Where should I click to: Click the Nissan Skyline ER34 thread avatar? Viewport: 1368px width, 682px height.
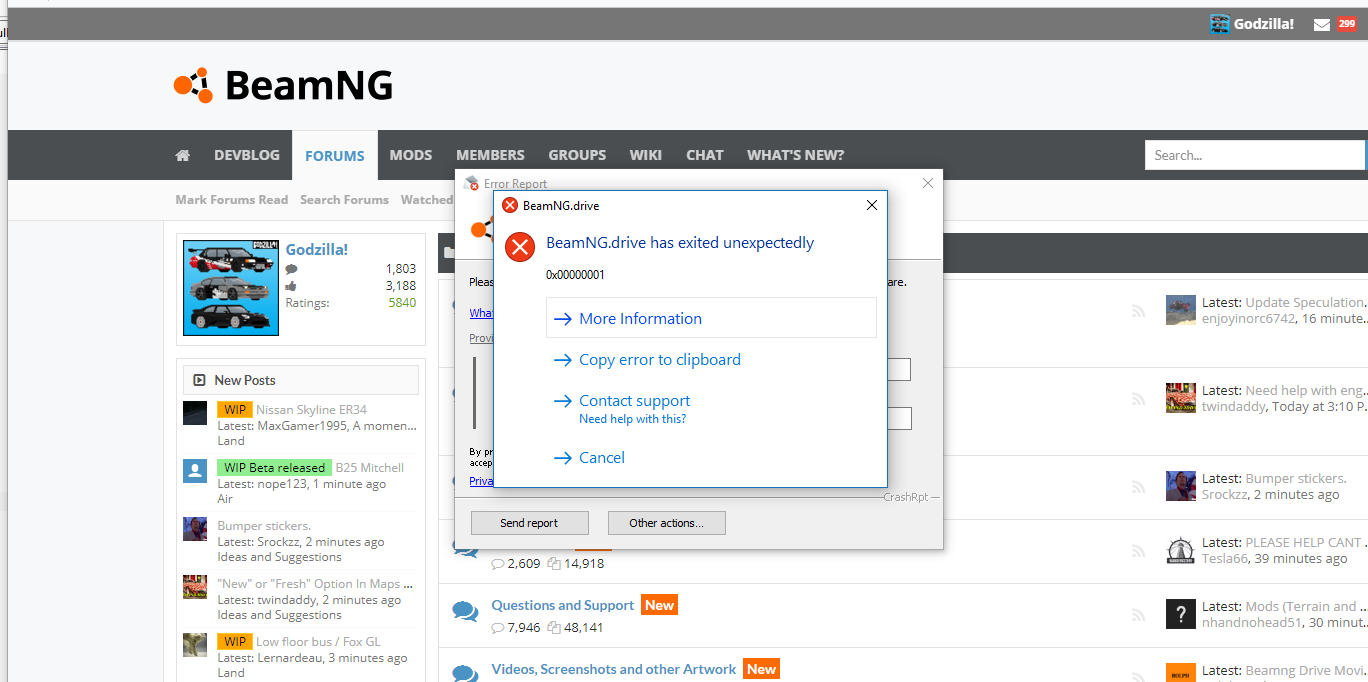coord(195,413)
